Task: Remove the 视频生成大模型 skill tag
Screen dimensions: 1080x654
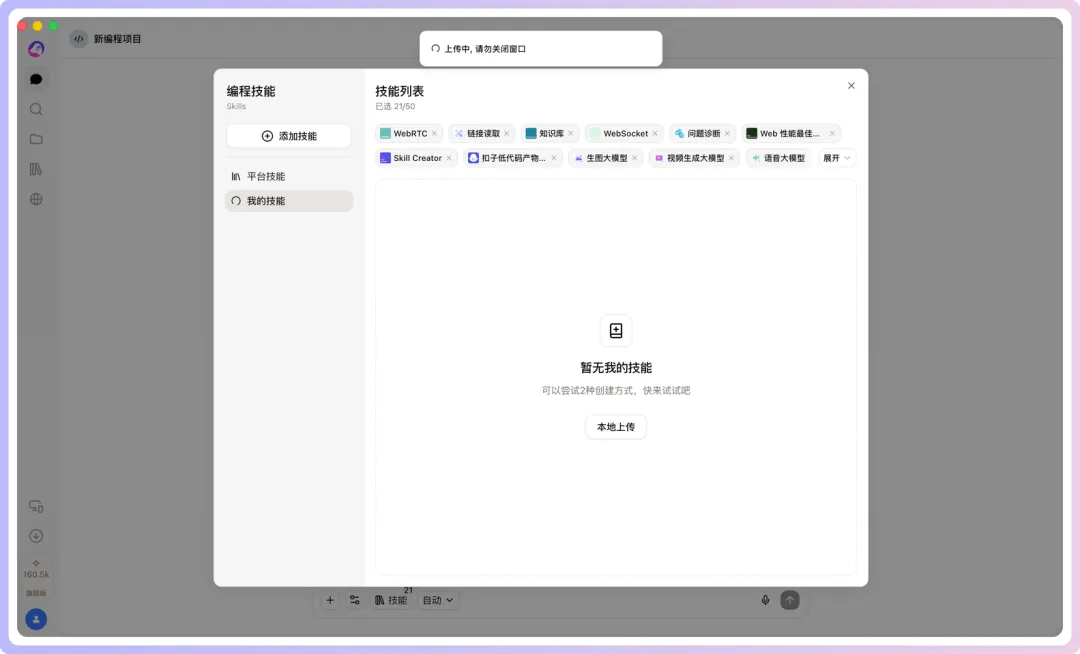Action: pyautogui.click(x=731, y=158)
